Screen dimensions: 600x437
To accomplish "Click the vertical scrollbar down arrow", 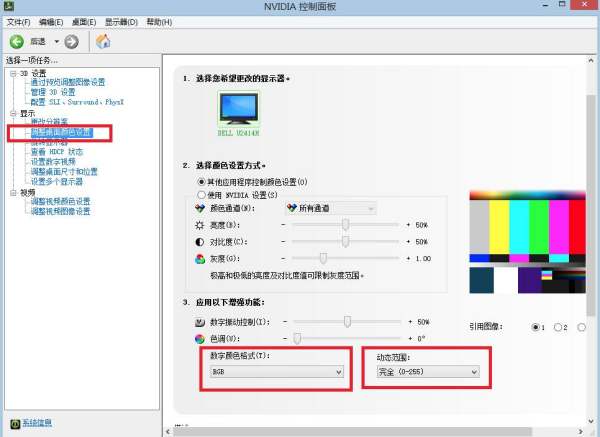I will pyautogui.click(x=591, y=421).
